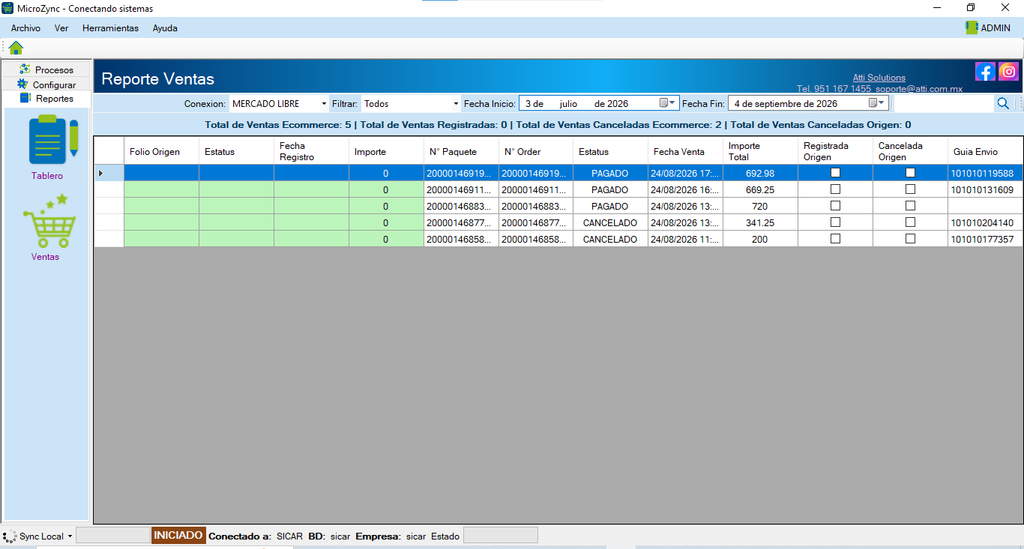Click the row selector arrow of first row
Screen dimensions: 1024x549
(109, 173)
